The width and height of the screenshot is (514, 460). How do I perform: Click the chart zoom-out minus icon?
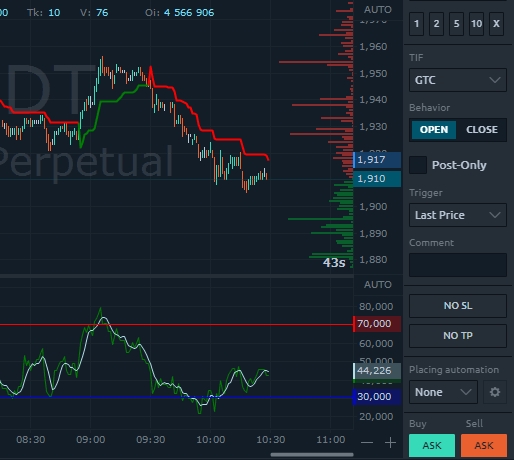click(x=367, y=443)
